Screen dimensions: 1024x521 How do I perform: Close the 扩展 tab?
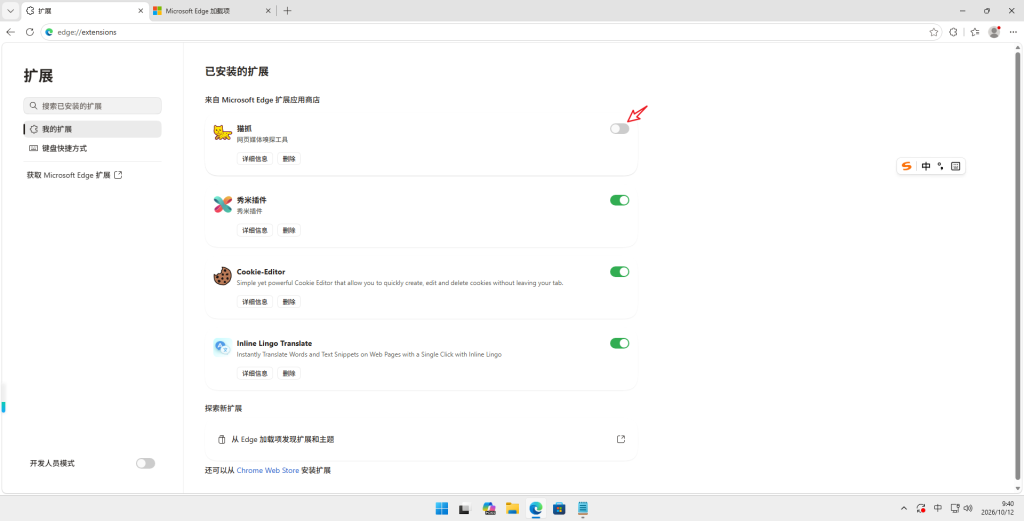tap(141, 11)
